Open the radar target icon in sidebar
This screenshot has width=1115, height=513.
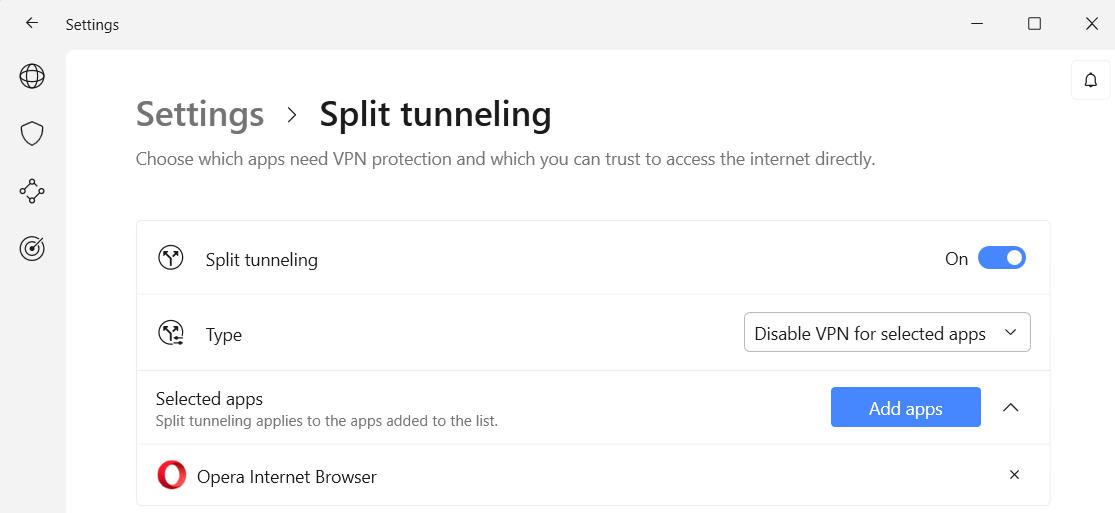[x=32, y=249]
